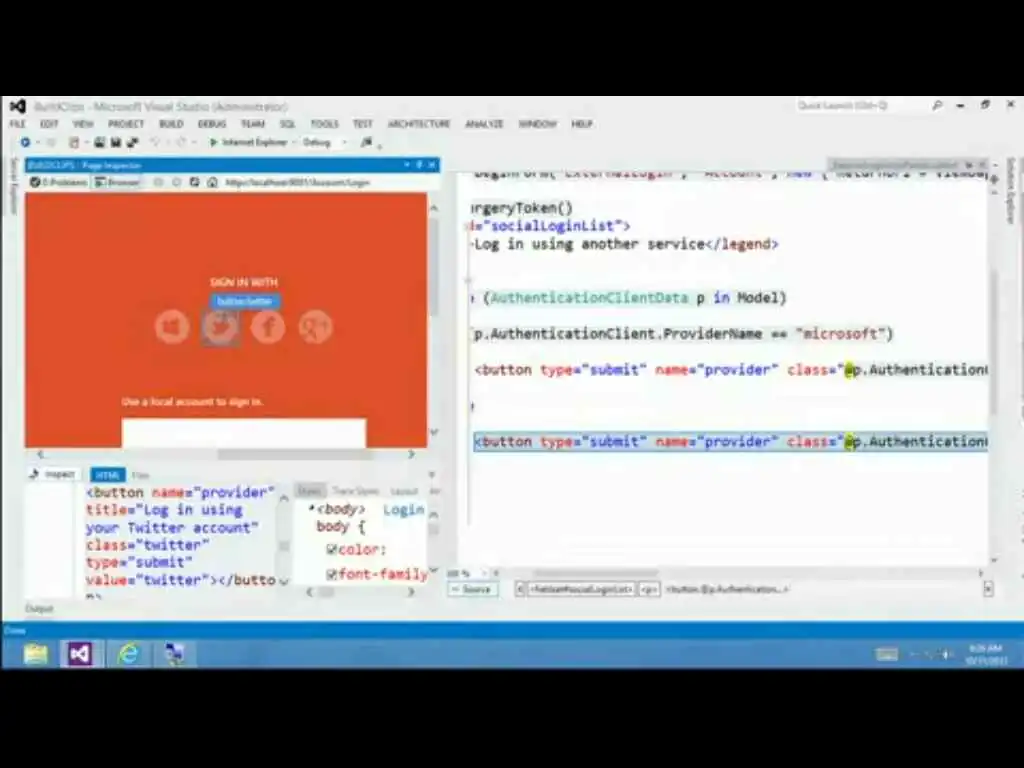Open the New Project icon dropdown arrow

pos(86,142)
